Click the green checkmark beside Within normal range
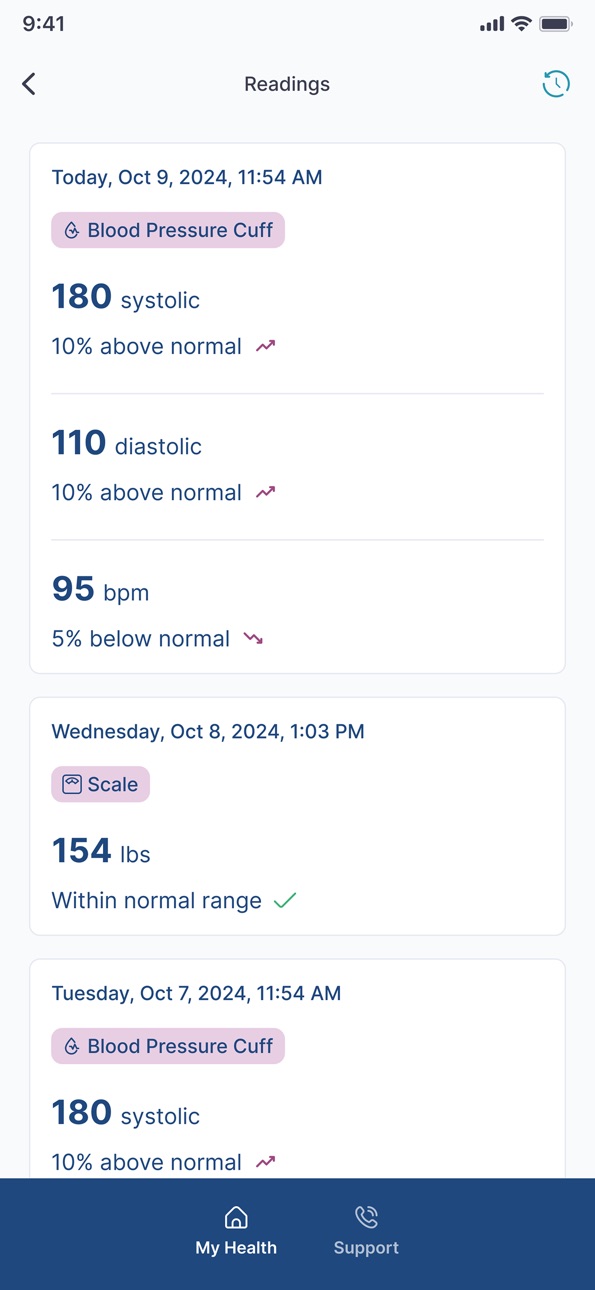The height and width of the screenshot is (1290, 595). point(285,900)
